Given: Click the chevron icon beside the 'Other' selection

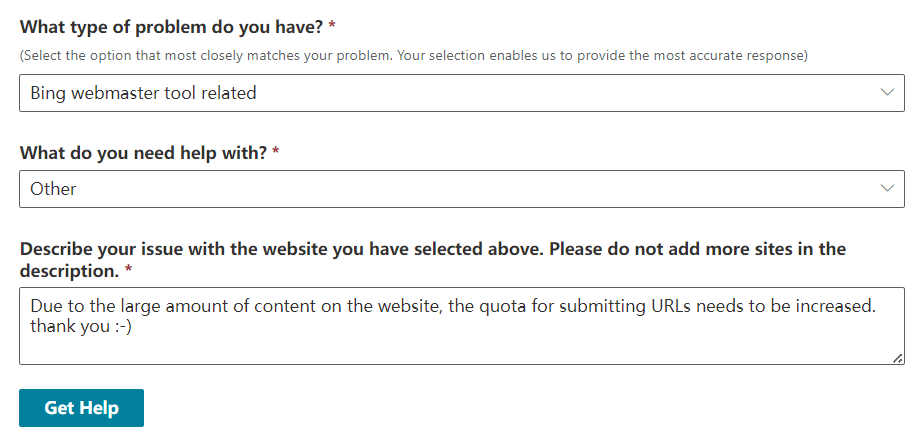Looking at the screenshot, I should [x=887, y=188].
